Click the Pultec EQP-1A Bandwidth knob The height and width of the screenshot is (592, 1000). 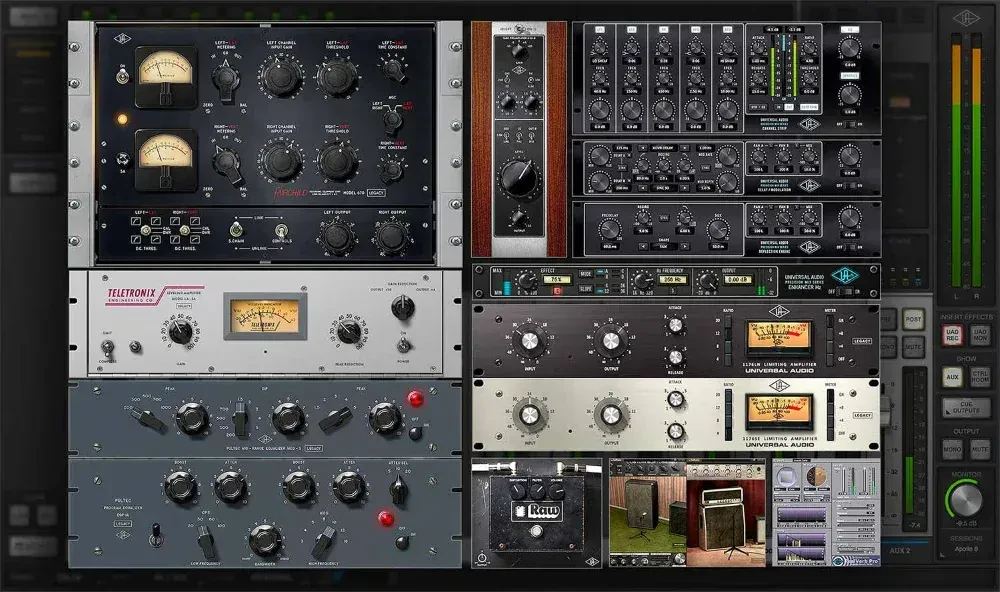[264, 539]
